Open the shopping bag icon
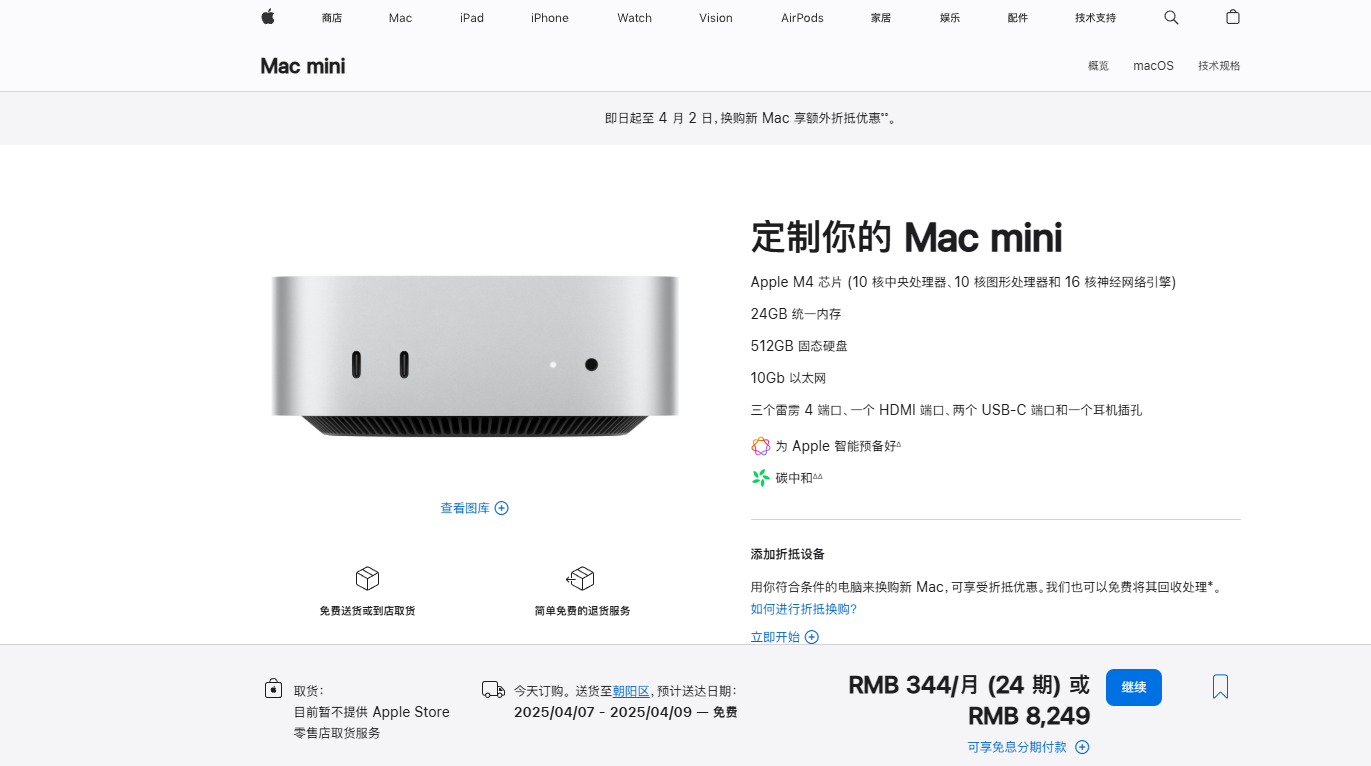The width and height of the screenshot is (1371, 766). coord(1233,17)
